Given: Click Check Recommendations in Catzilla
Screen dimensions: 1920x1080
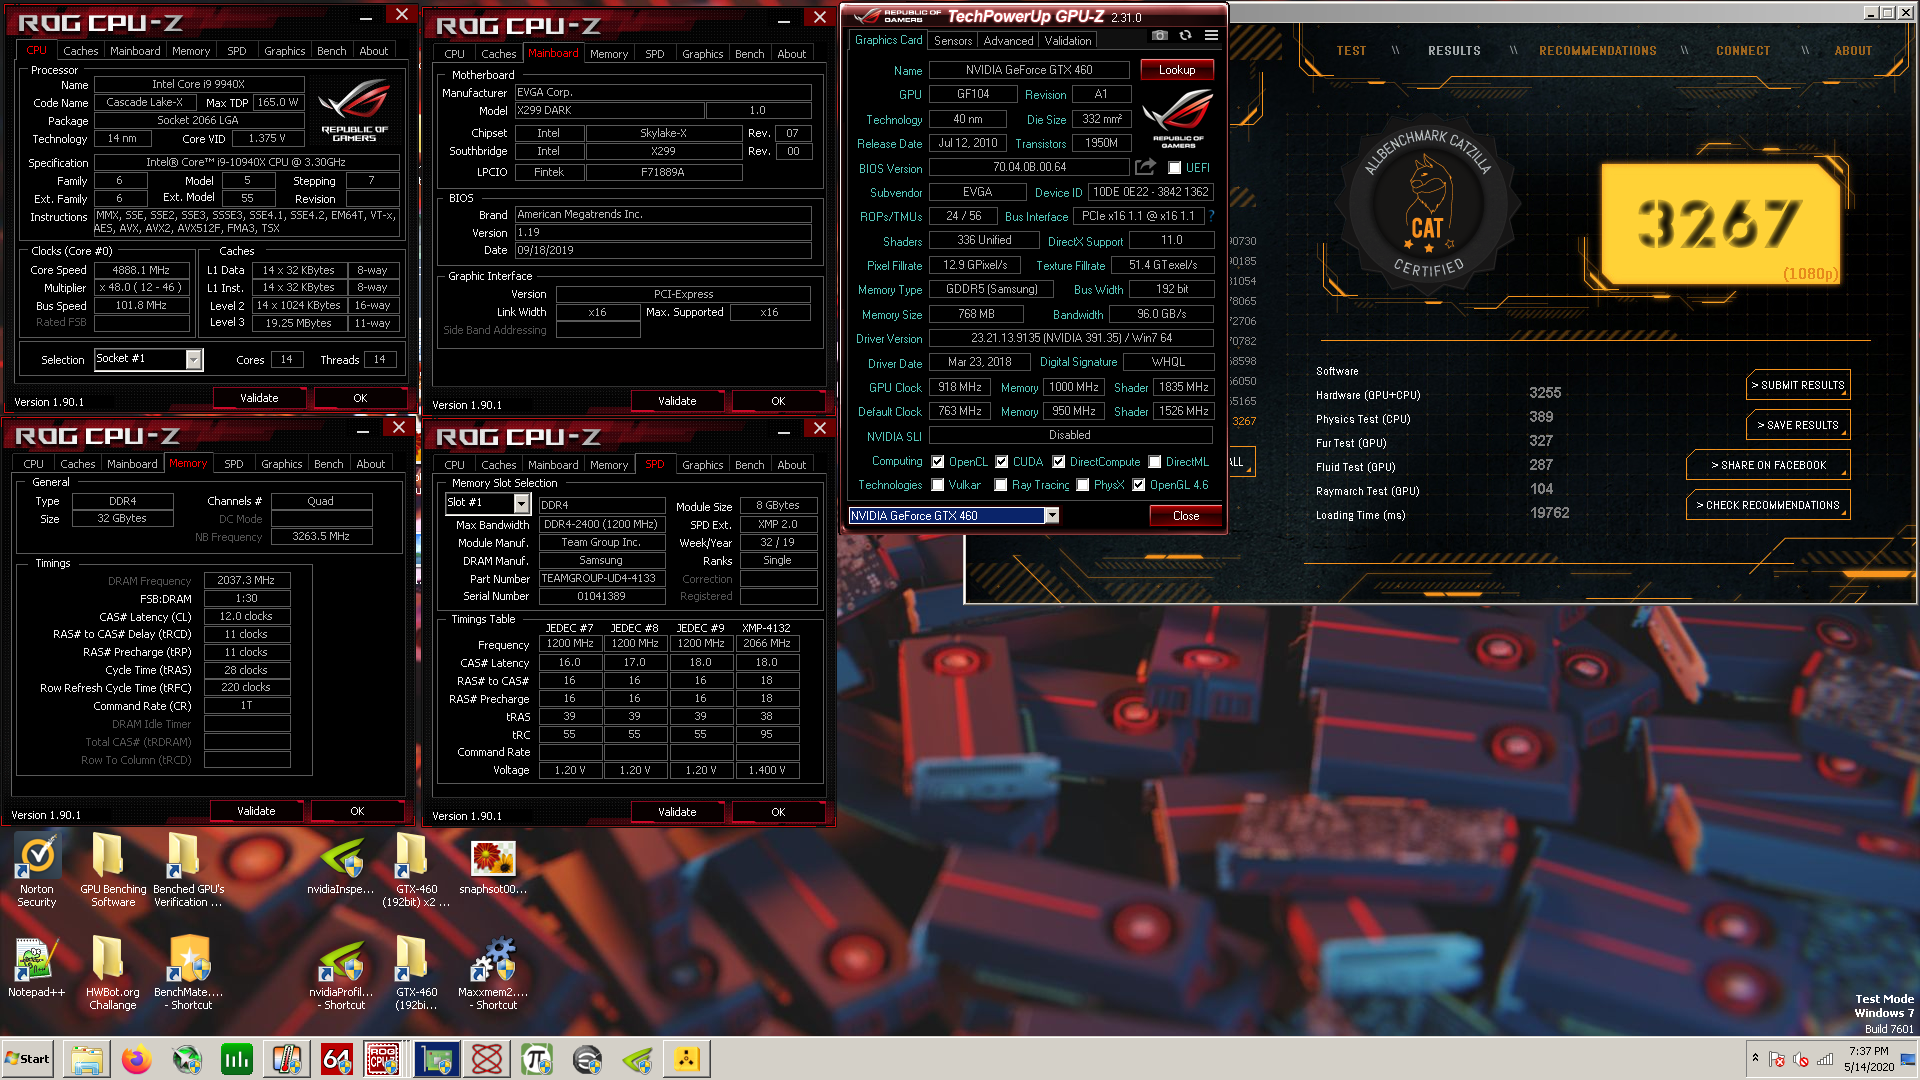Looking at the screenshot, I should (1767, 505).
